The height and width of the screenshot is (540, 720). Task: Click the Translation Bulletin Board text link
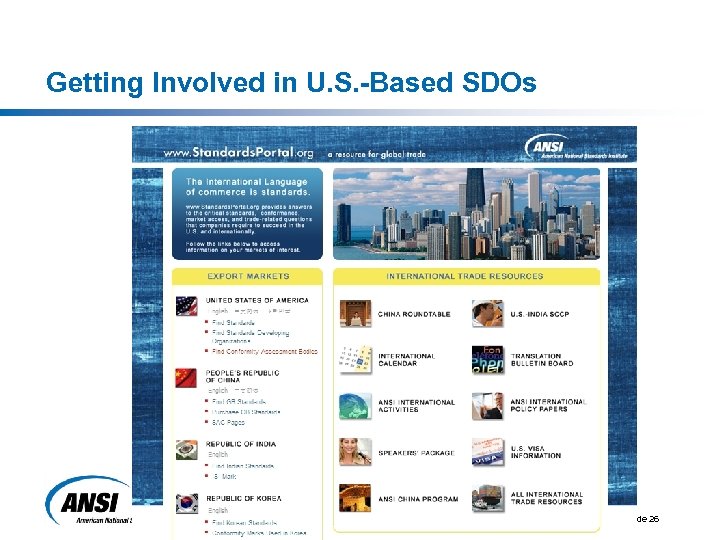[x=542, y=360]
